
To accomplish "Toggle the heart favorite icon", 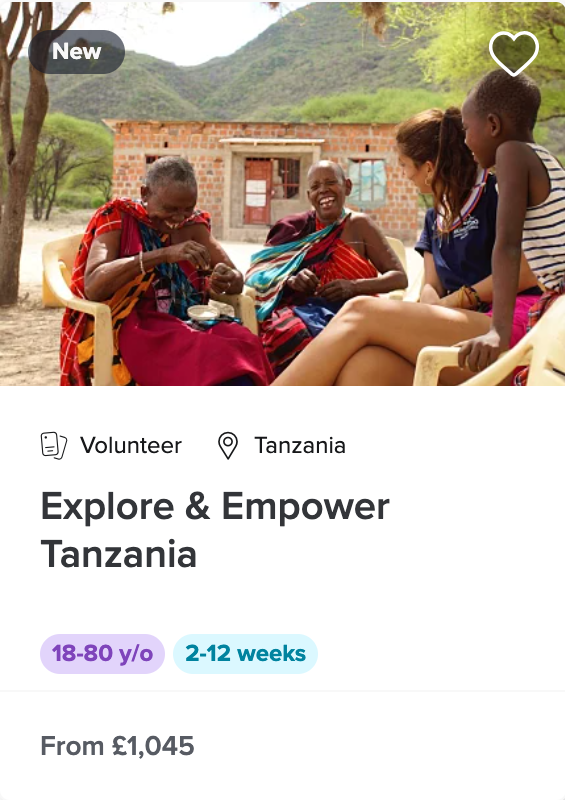I will coord(513,53).
